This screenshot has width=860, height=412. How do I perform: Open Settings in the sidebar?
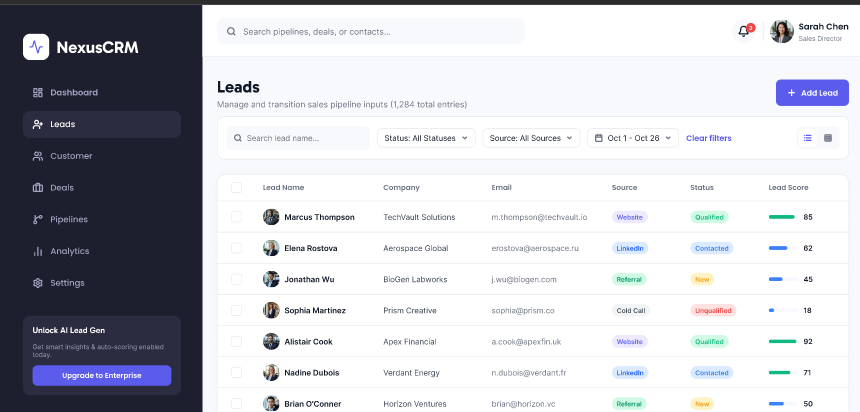pos(102,283)
